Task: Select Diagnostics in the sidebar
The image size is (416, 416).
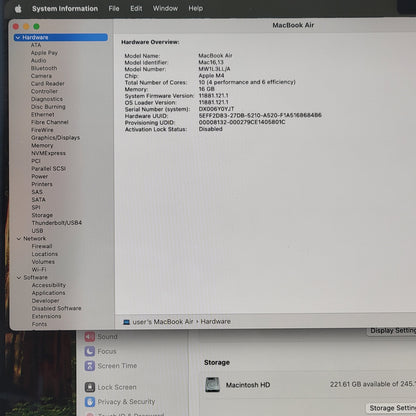Action: pos(47,99)
